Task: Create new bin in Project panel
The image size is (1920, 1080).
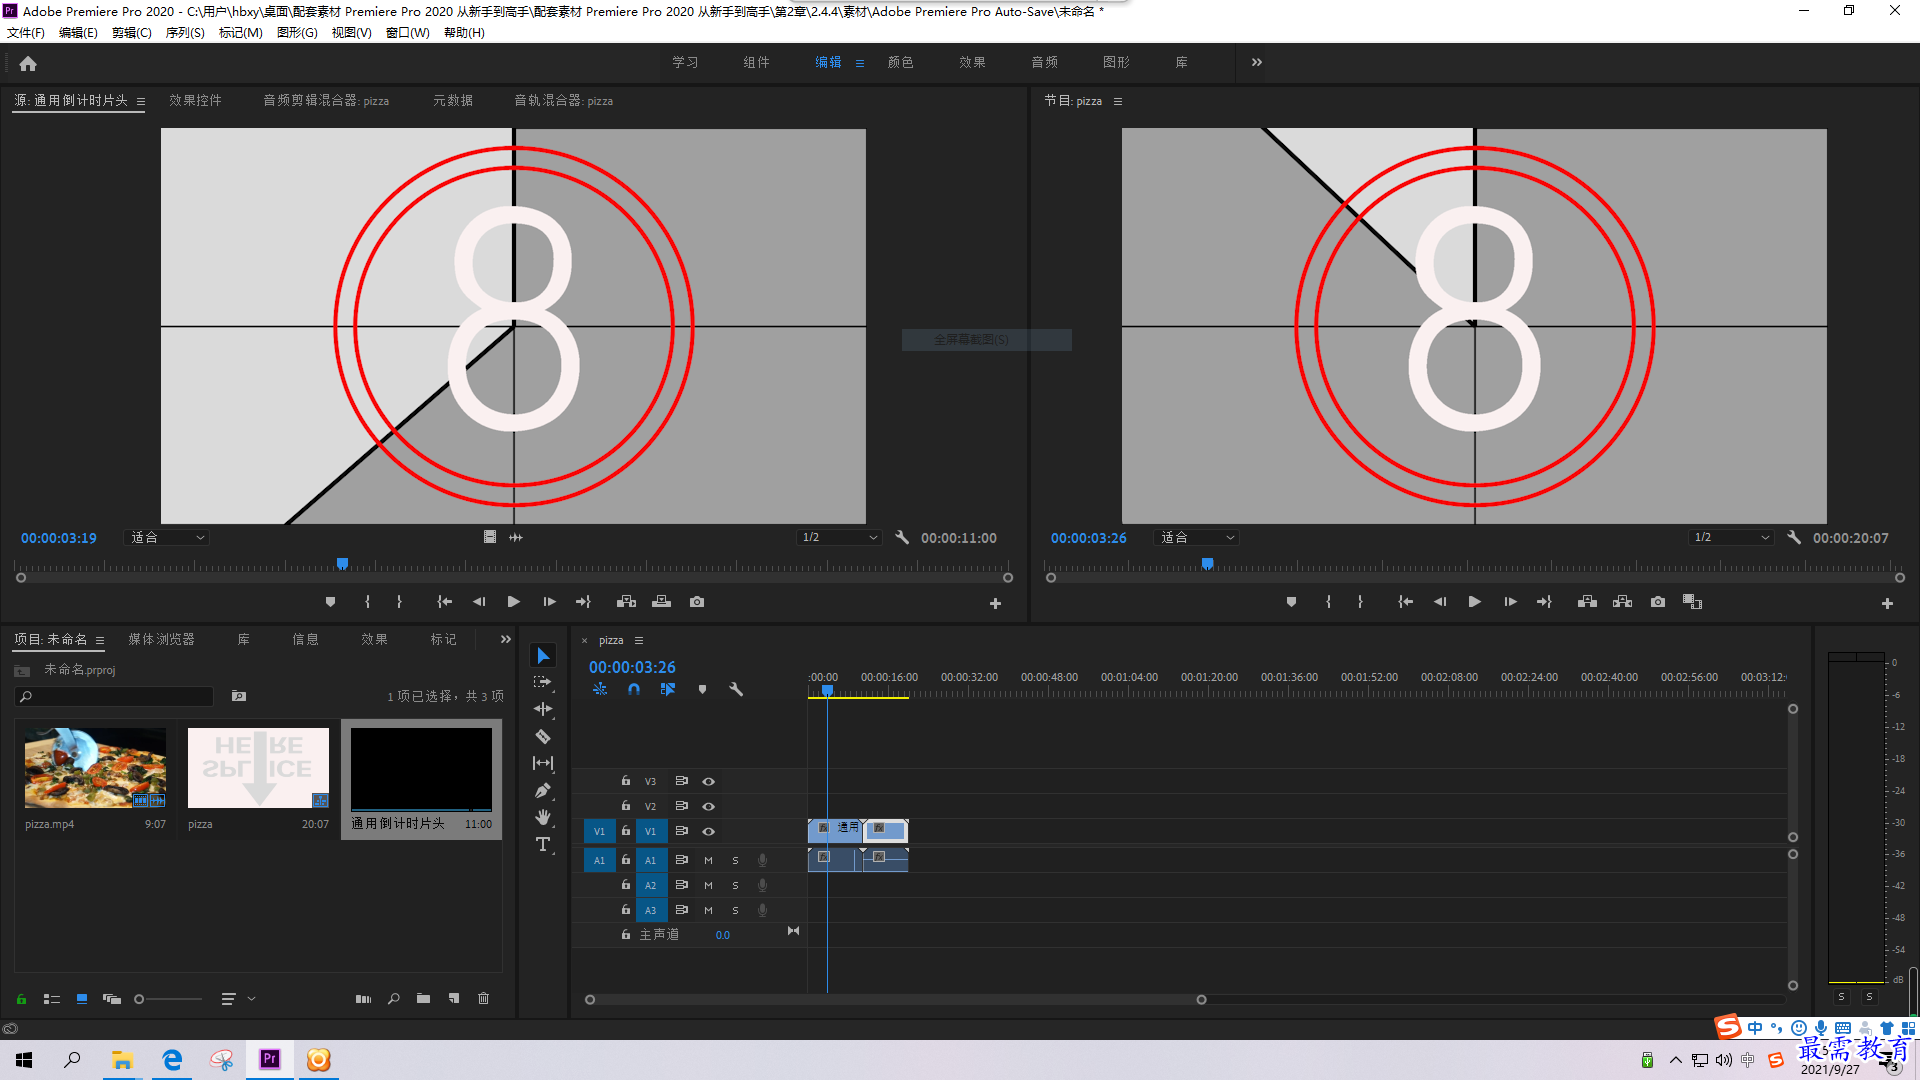Action: point(423,998)
